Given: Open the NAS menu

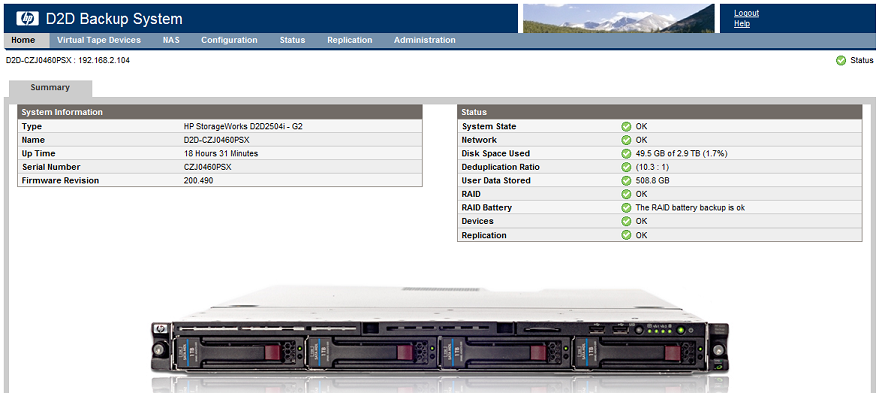Looking at the screenshot, I should [x=171, y=40].
